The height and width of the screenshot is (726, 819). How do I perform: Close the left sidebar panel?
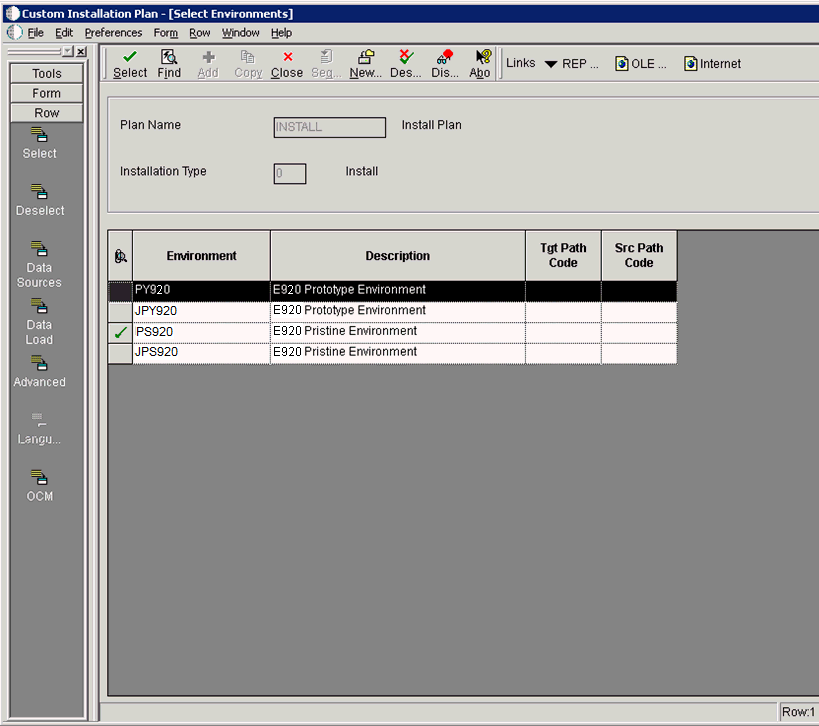[x=81, y=51]
